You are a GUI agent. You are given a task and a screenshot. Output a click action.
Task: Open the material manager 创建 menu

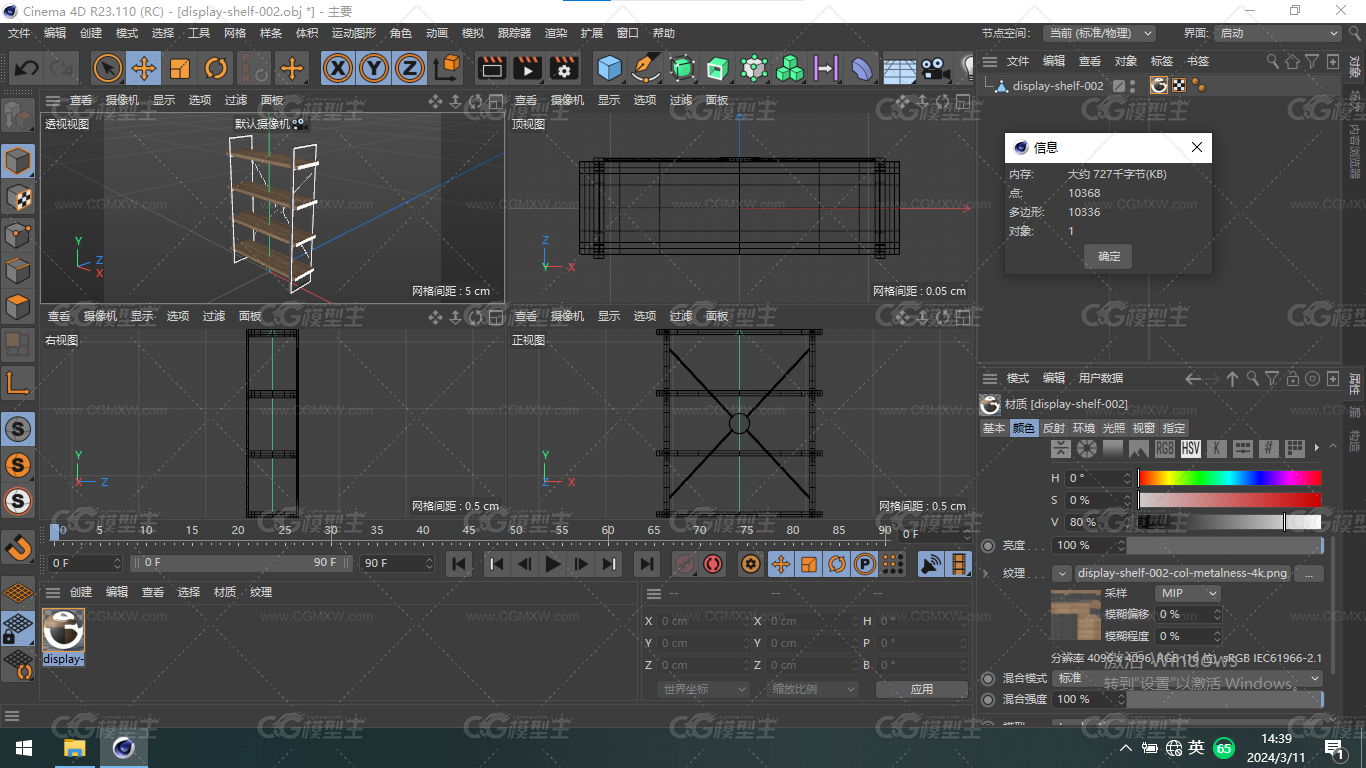click(x=81, y=592)
